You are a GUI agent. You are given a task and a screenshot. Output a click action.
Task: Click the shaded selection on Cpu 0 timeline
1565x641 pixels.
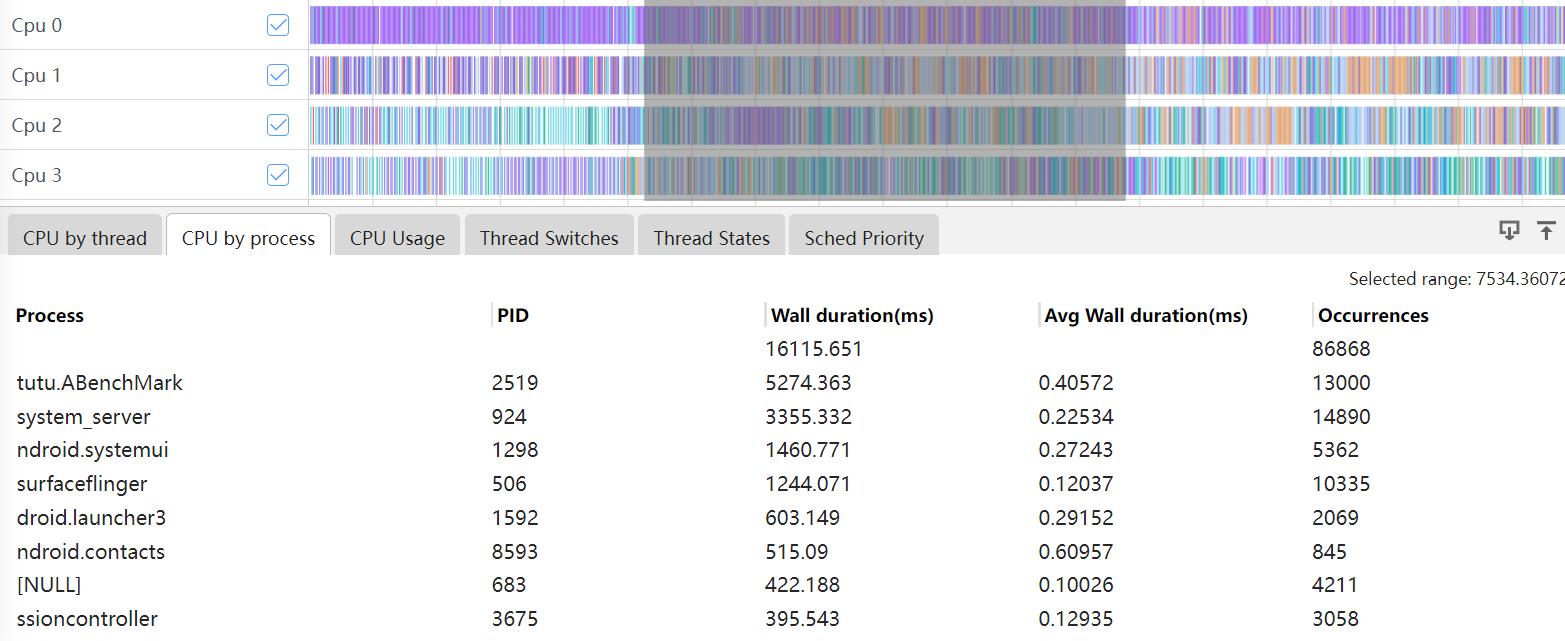pos(884,25)
